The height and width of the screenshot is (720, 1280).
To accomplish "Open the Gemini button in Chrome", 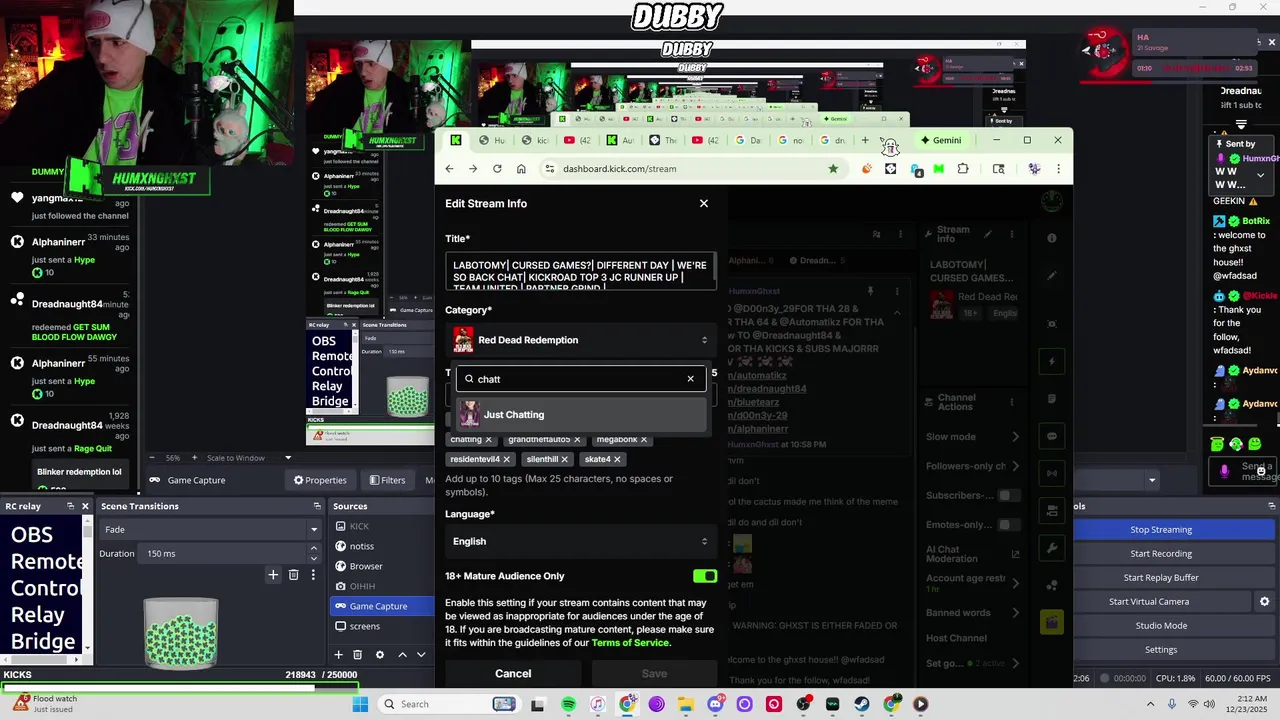I will pyautogui.click(x=941, y=140).
